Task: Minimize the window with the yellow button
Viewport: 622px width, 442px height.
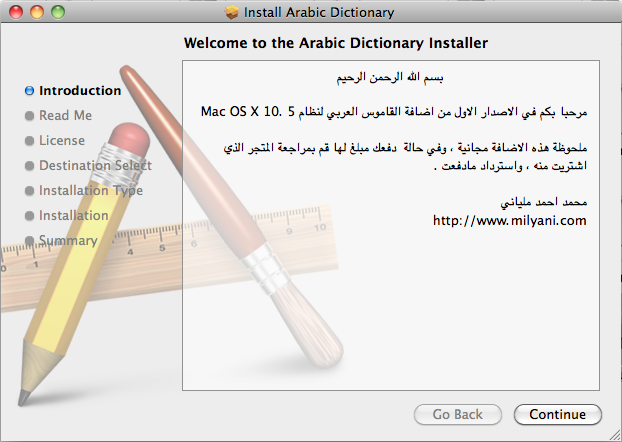Action: point(37,12)
